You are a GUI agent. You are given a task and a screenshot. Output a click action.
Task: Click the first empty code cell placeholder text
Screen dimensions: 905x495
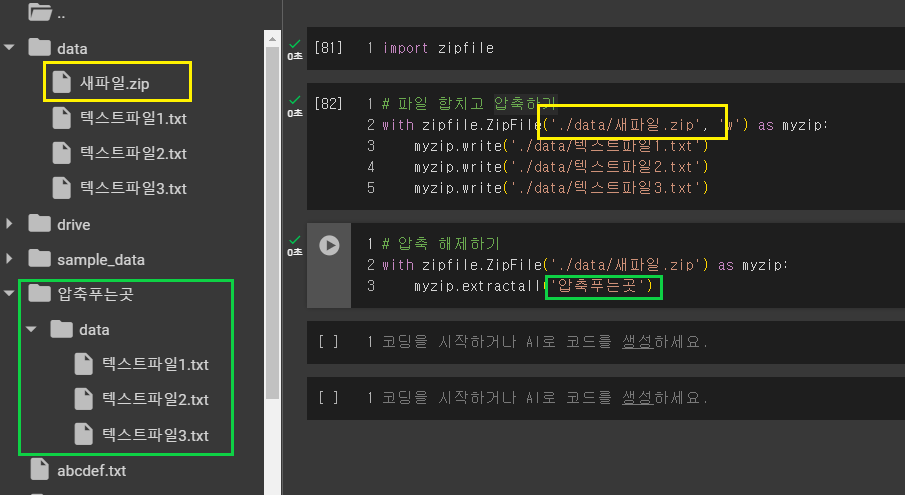544,342
